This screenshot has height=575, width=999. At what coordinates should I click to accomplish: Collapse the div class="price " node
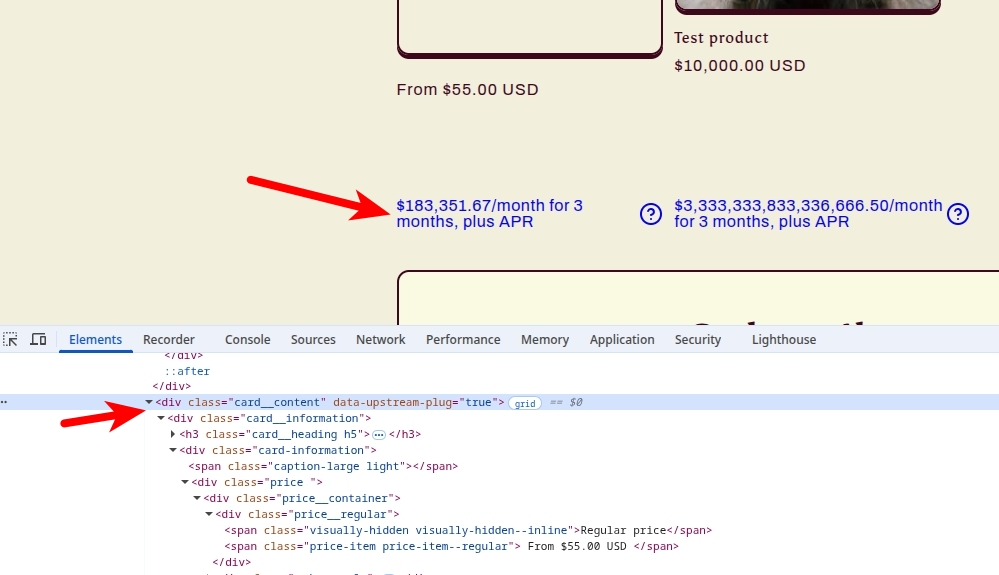[185, 482]
